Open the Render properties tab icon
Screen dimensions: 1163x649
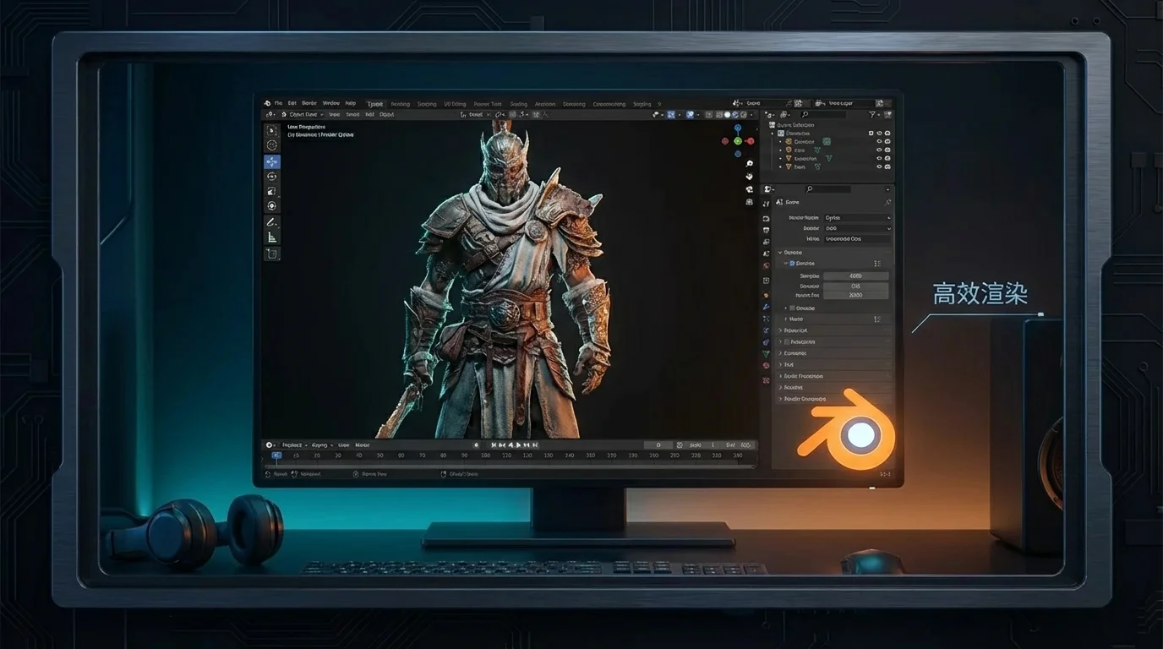point(766,218)
